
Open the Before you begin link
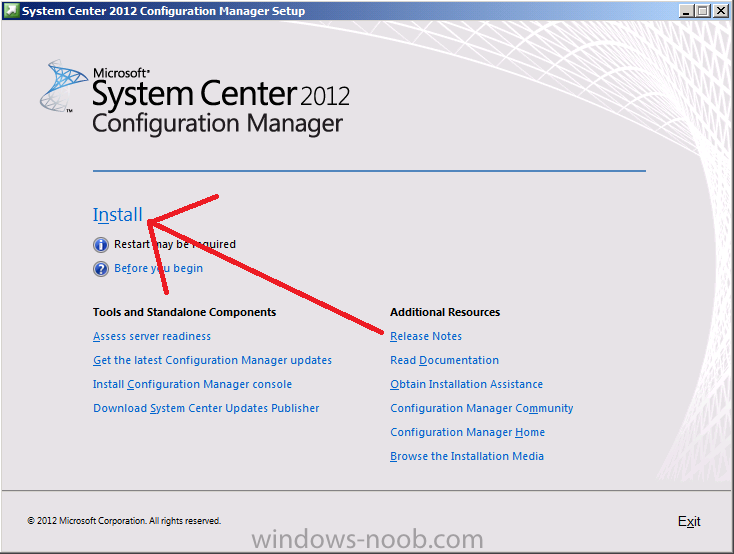pyautogui.click(x=158, y=268)
